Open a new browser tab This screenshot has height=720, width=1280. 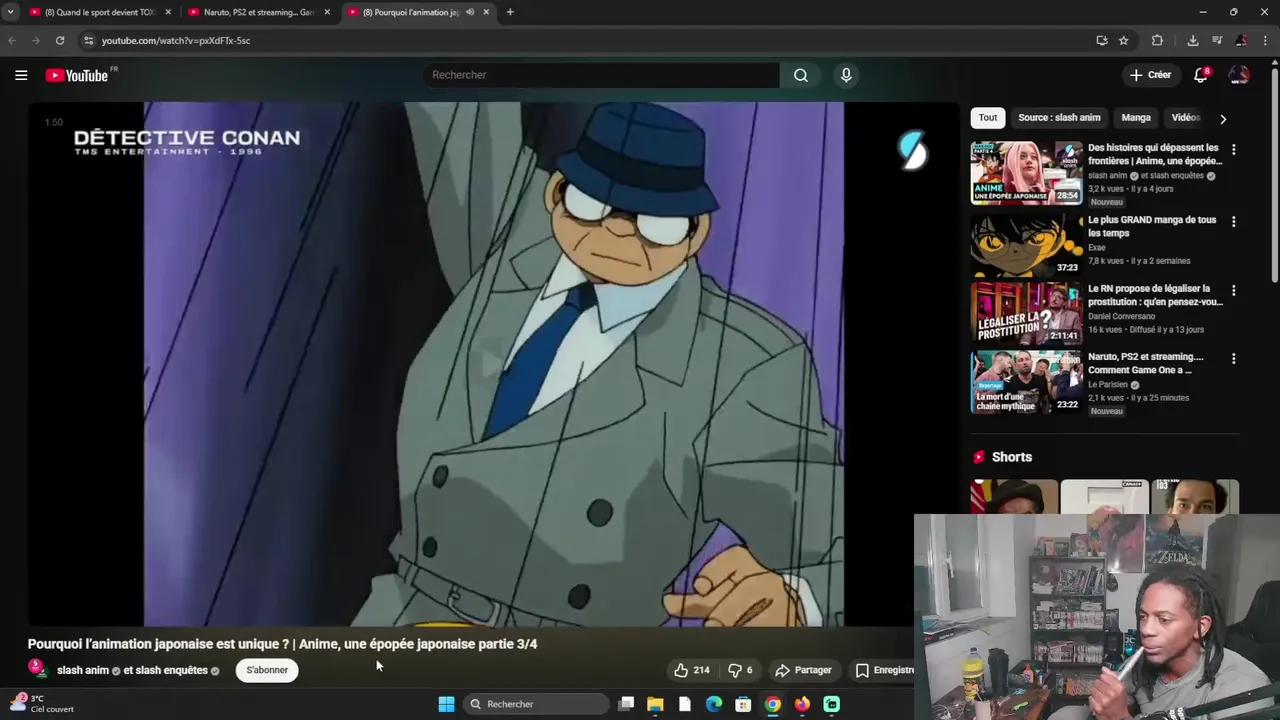click(510, 12)
